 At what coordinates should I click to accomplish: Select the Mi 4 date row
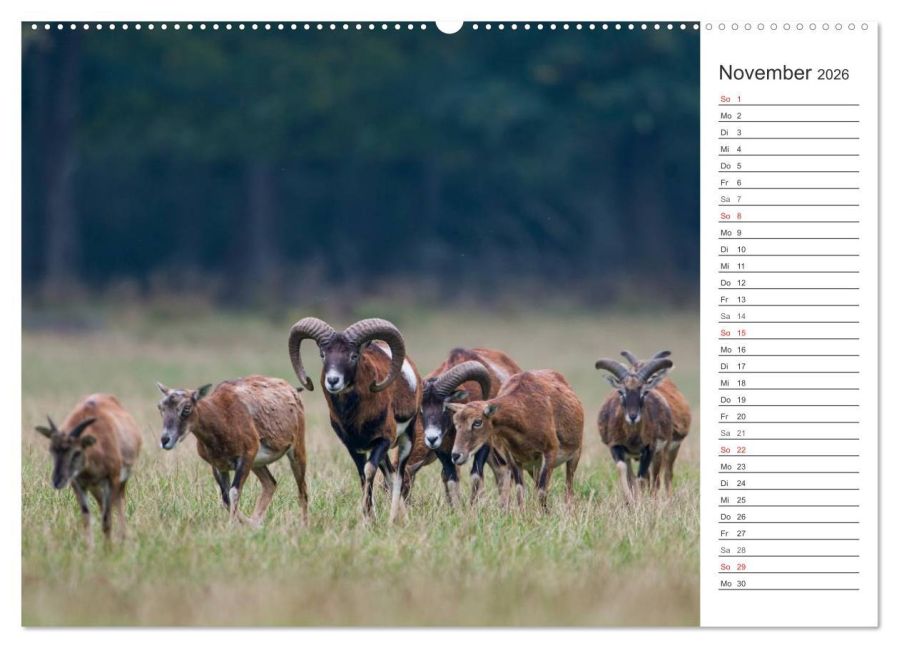point(789,149)
